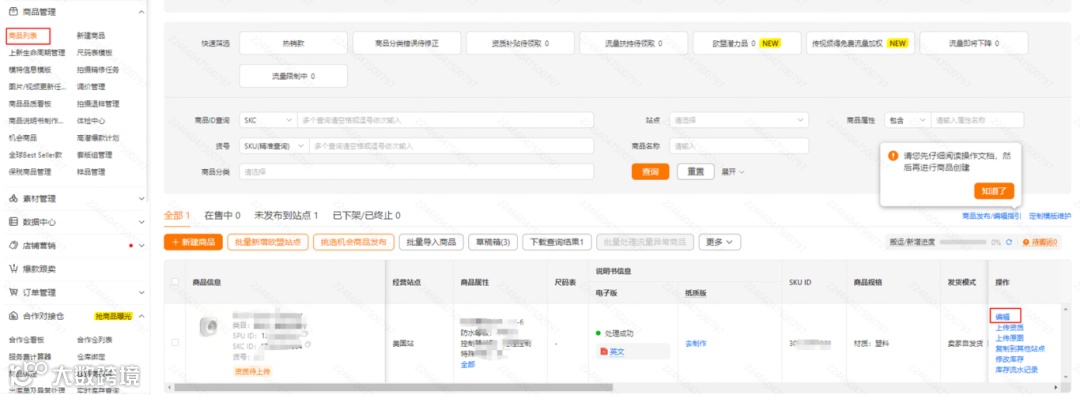Click the 库存流水记录 link
The height and width of the screenshot is (395, 1080).
click(1016, 369)
